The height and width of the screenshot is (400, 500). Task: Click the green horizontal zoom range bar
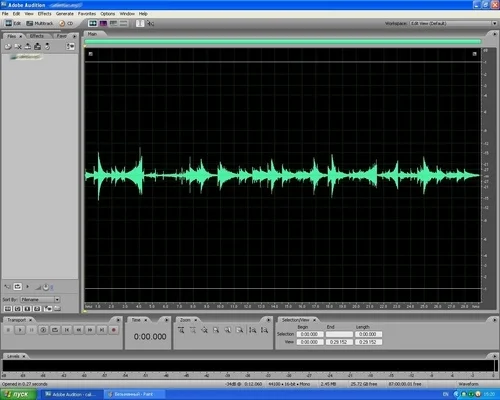pyautogui.click(x=283, y=42)
